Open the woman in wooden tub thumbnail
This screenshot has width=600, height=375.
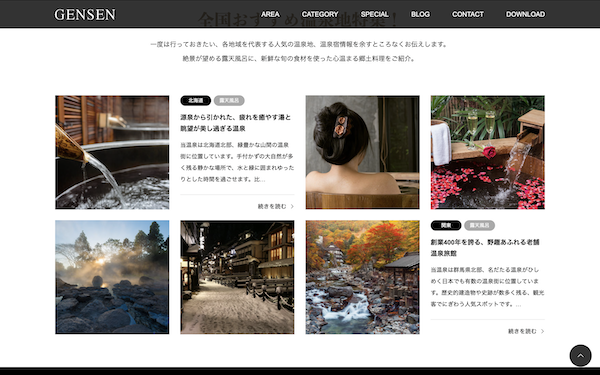(362, 152)
